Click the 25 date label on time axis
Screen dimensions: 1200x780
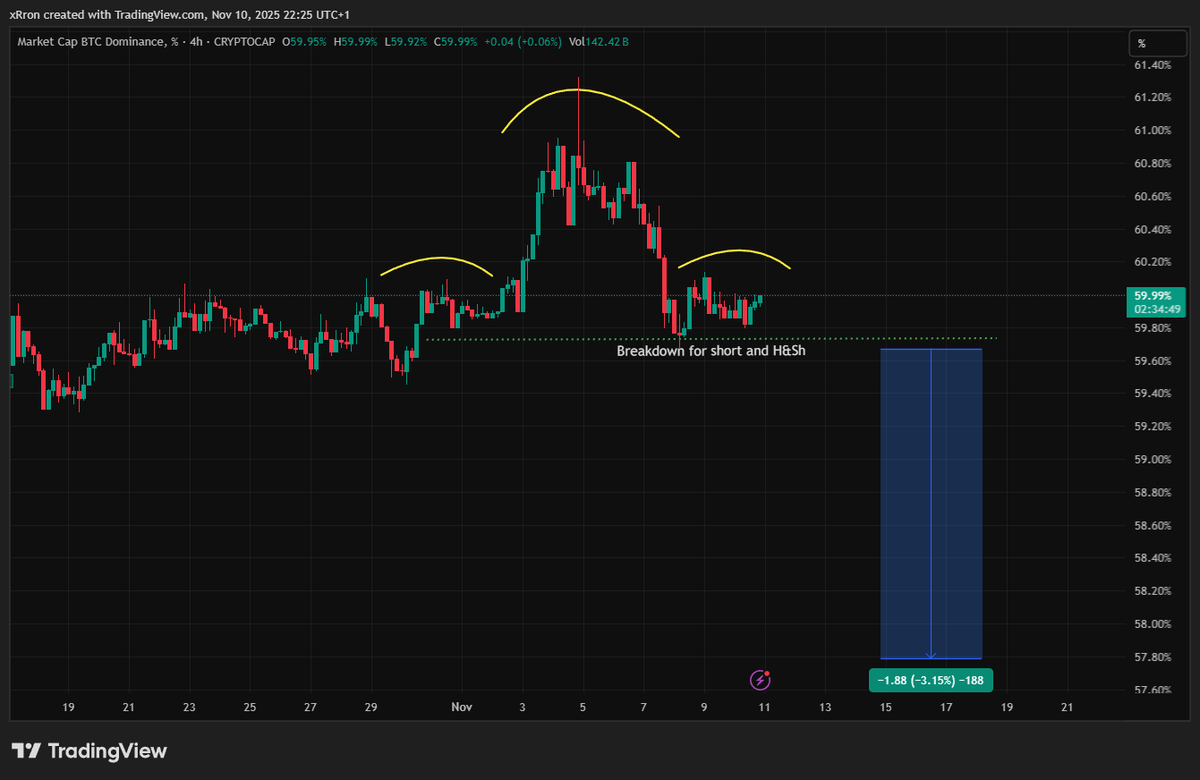click(x=249, y=707)
